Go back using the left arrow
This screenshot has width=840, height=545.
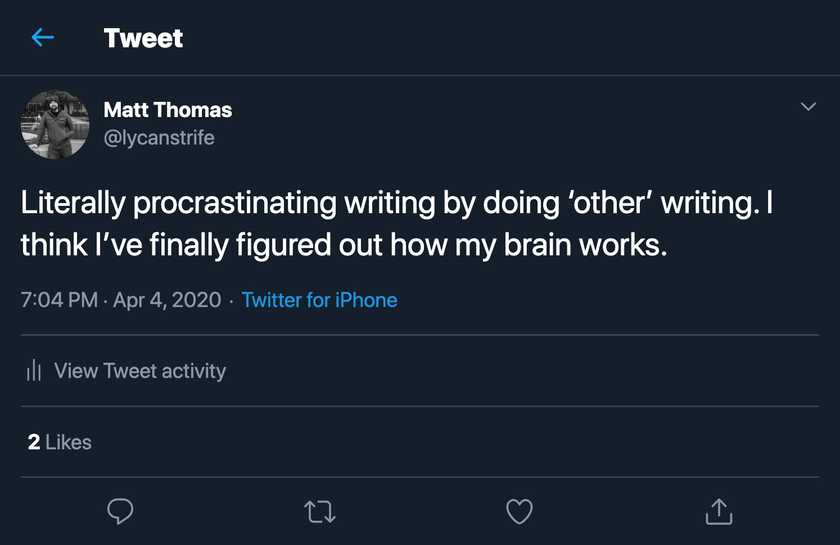[x=42, y=38]
